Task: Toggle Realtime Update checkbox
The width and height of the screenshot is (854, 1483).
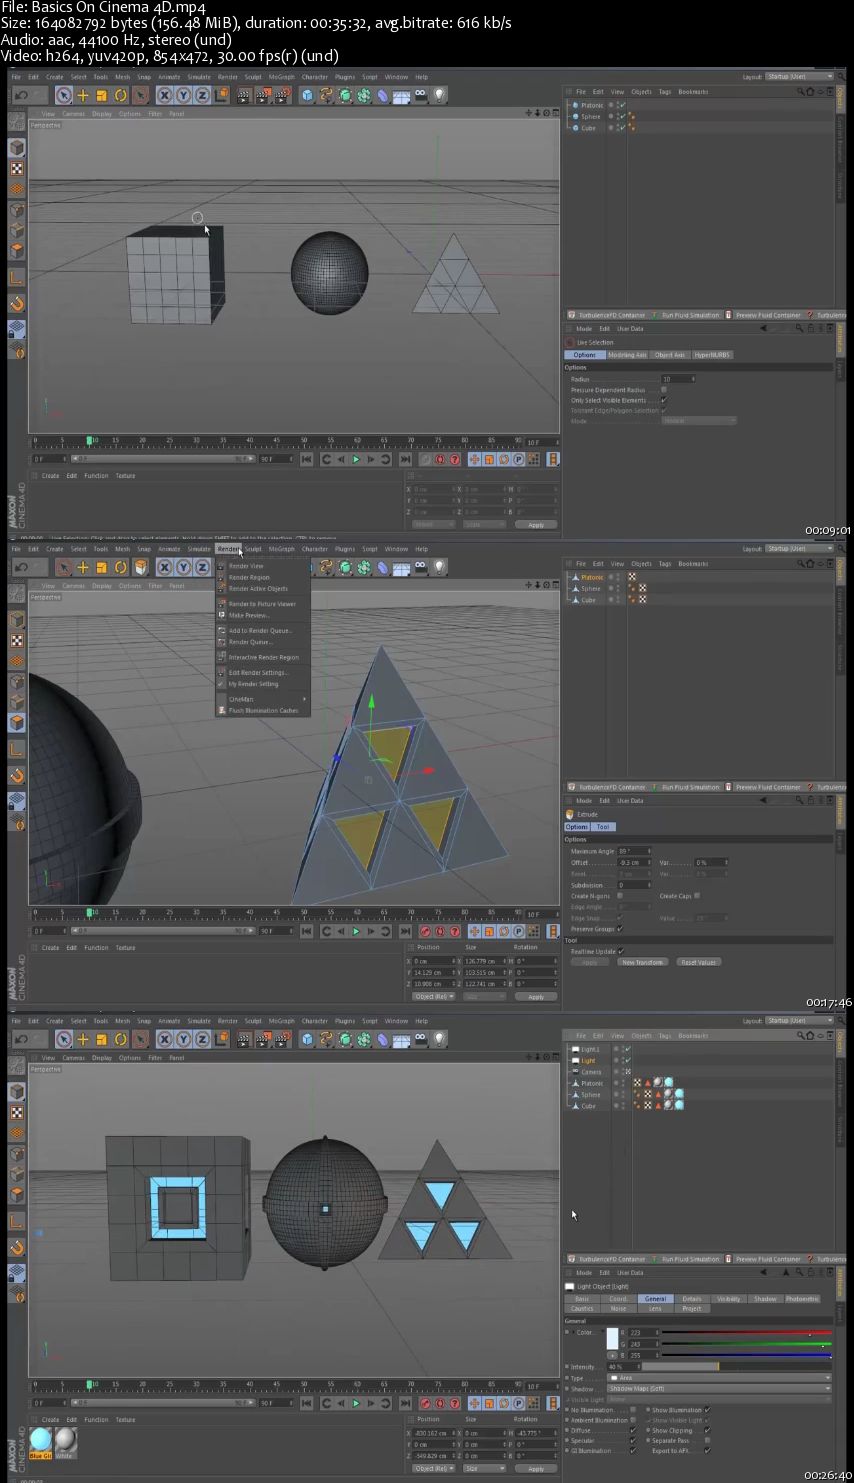Action: click(621, 951)
